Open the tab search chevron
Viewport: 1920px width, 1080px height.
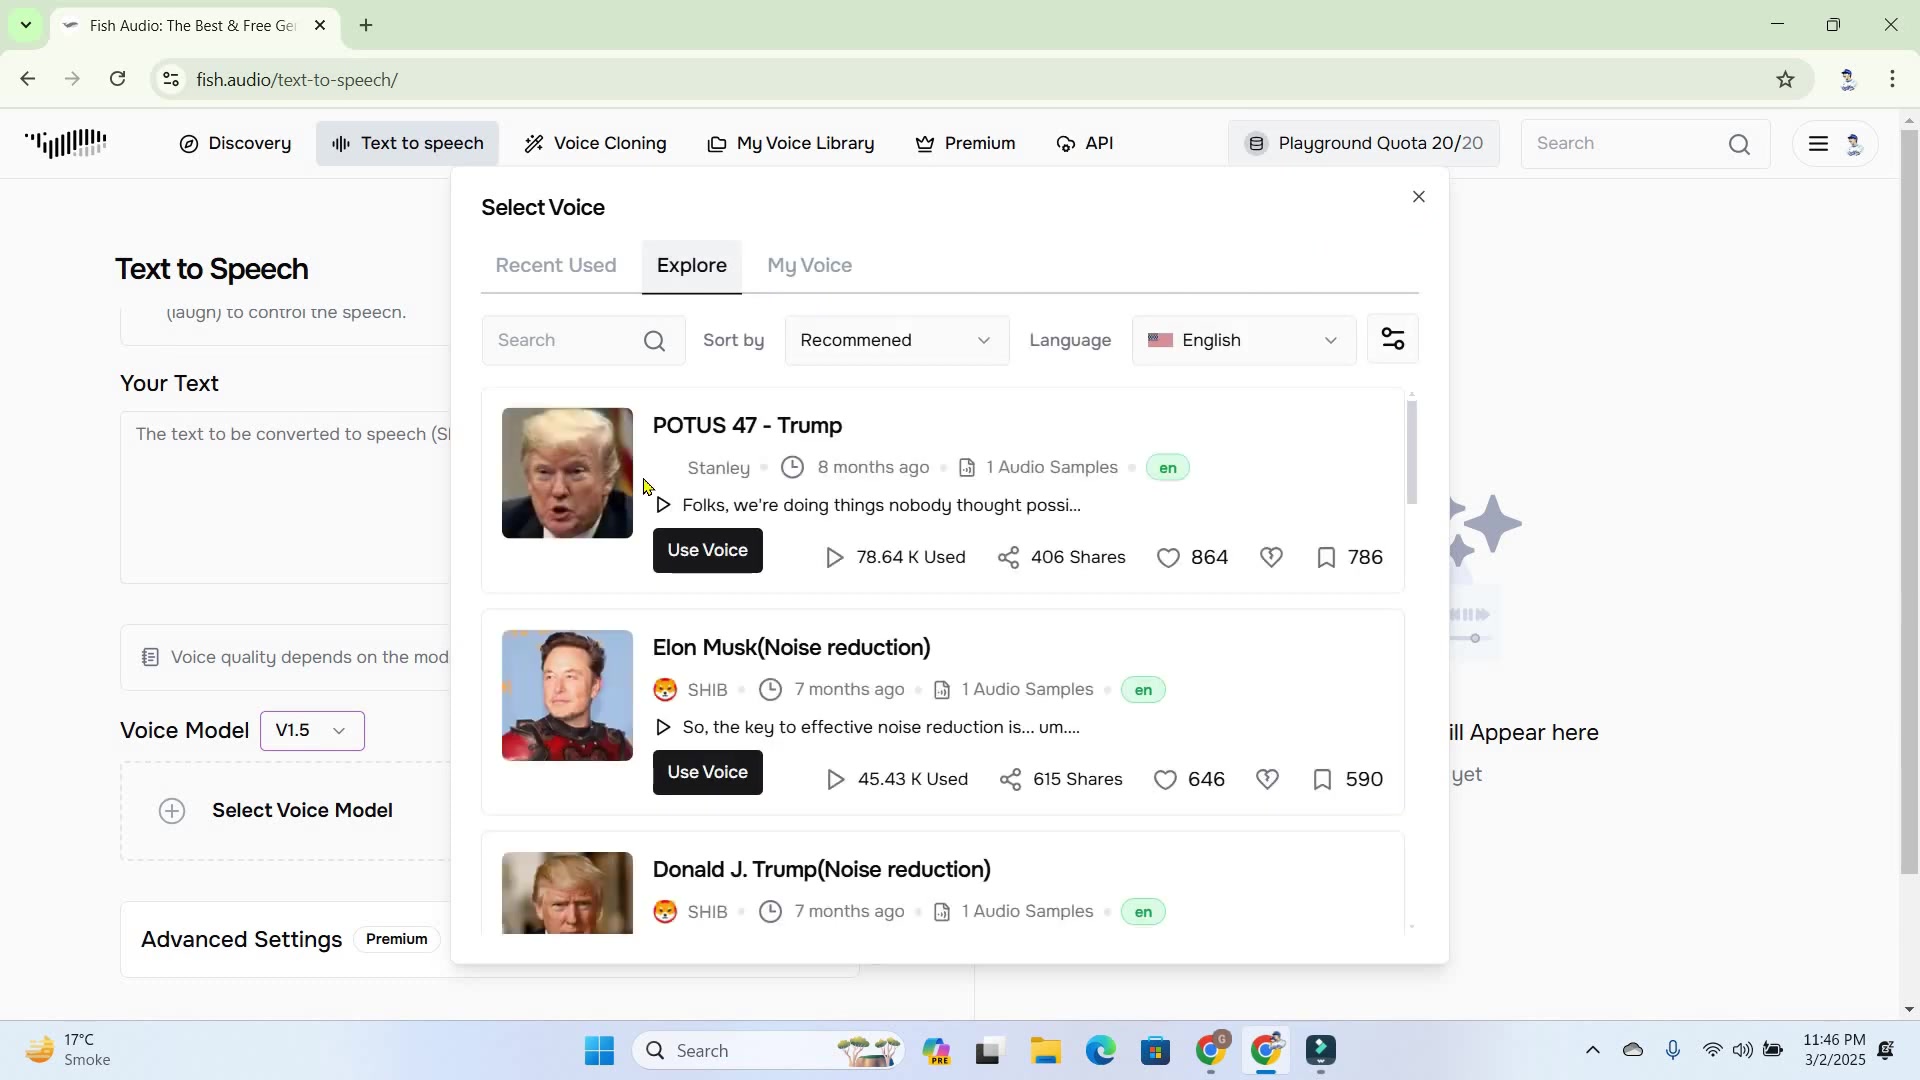point(26,25)
